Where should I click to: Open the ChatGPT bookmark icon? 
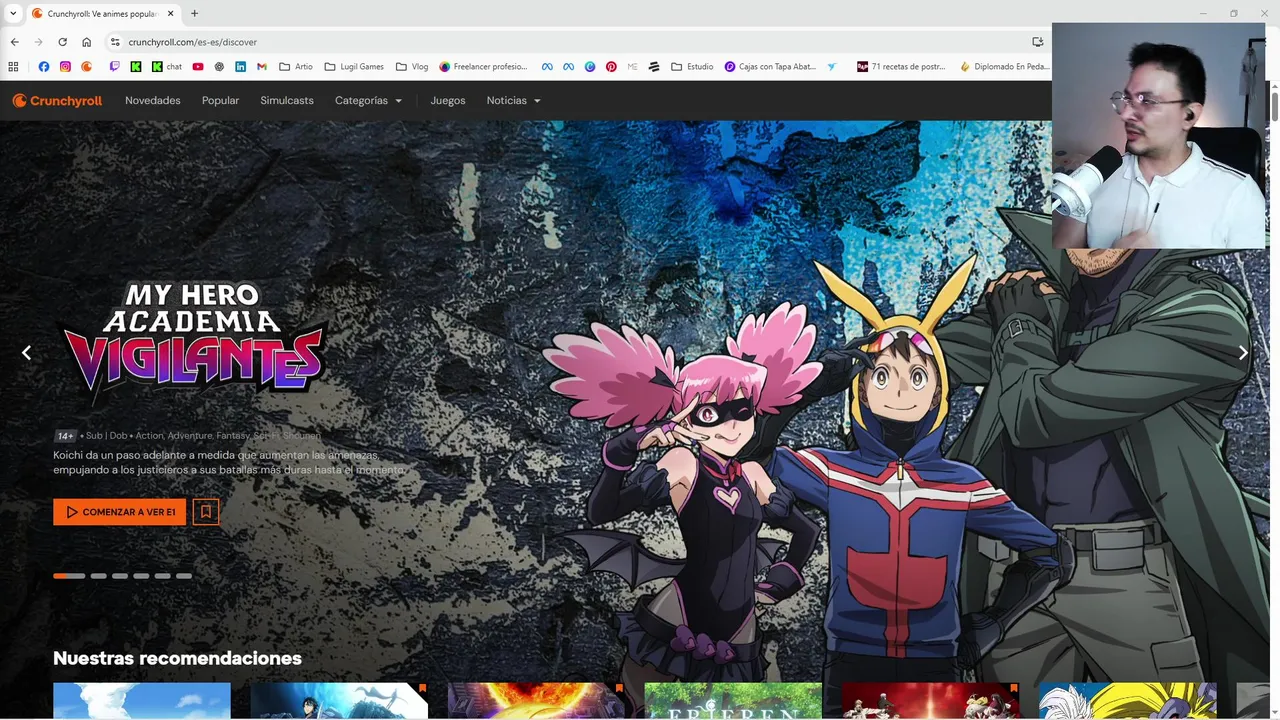tap(219, 67)
